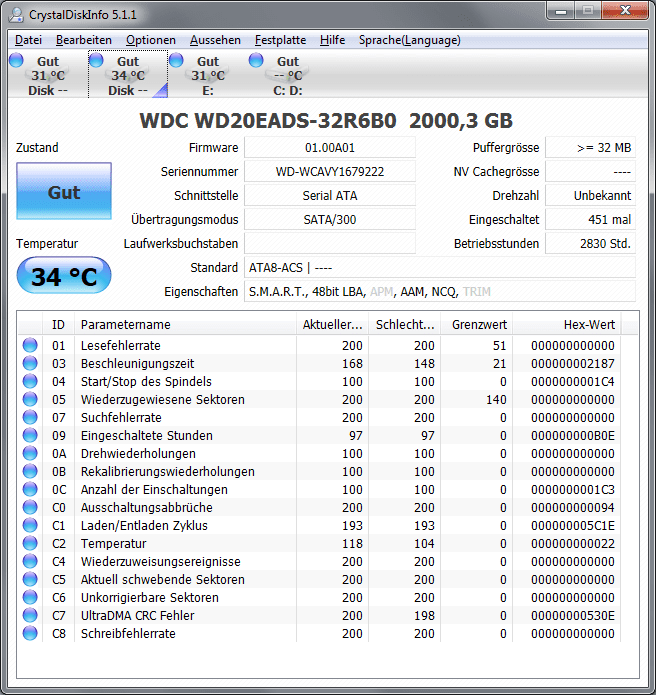Minimize the CrystalDiskInfo window
Screen dimensions: 656x695
click(561, 11)
